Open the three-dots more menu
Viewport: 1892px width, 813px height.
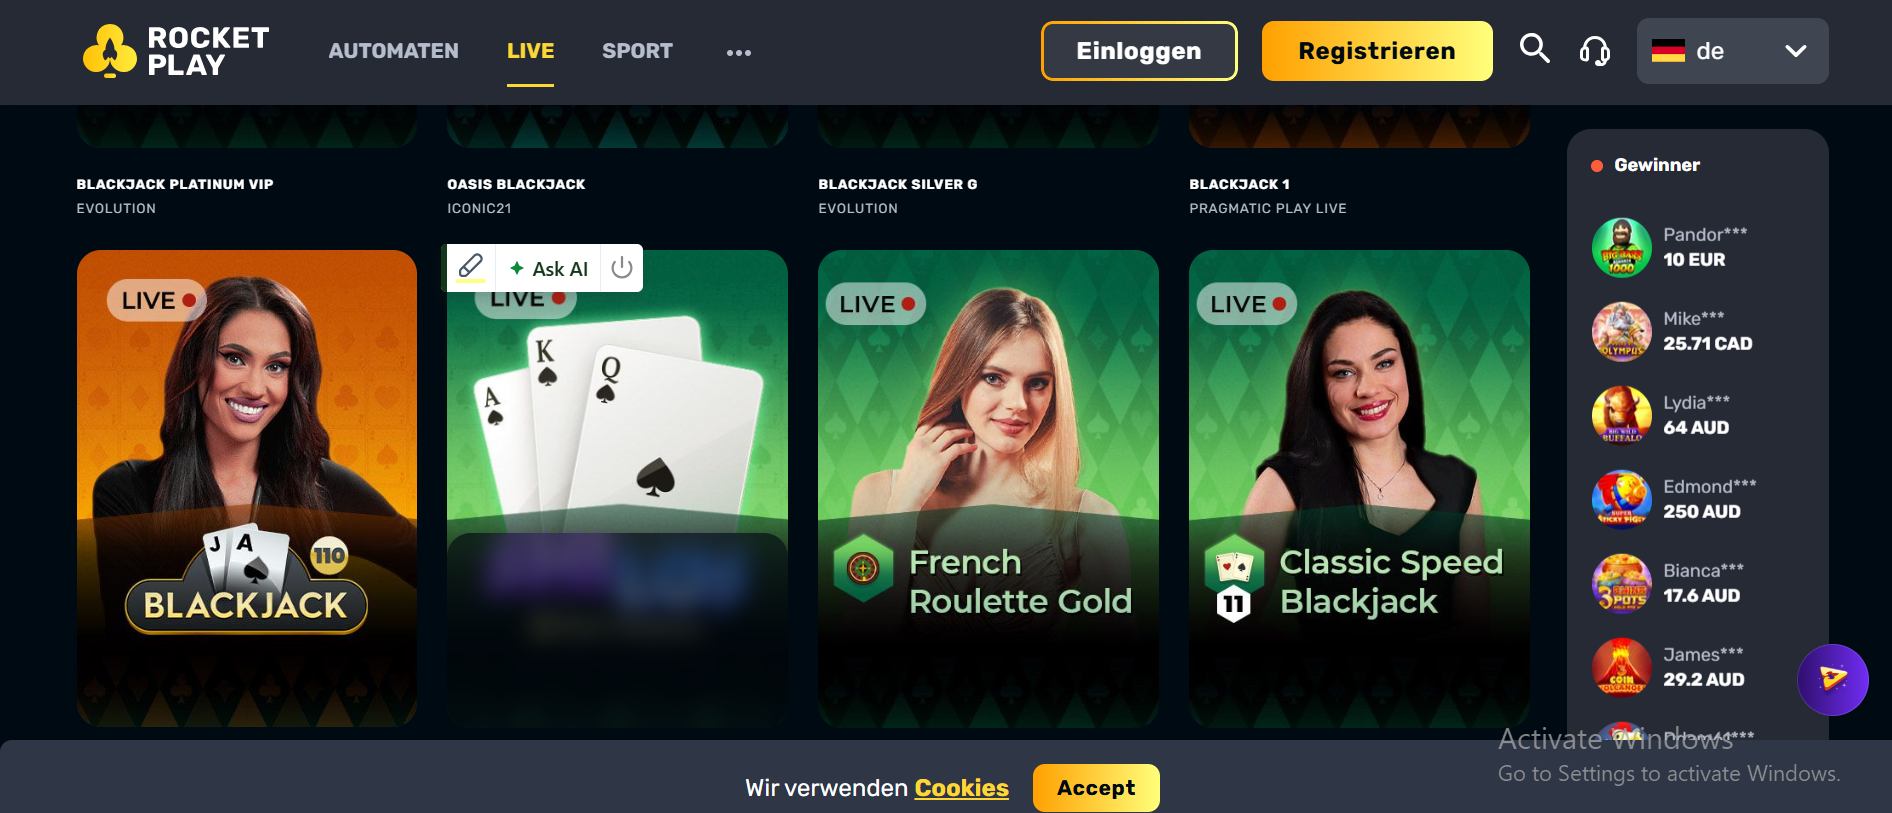coord(739,52)
